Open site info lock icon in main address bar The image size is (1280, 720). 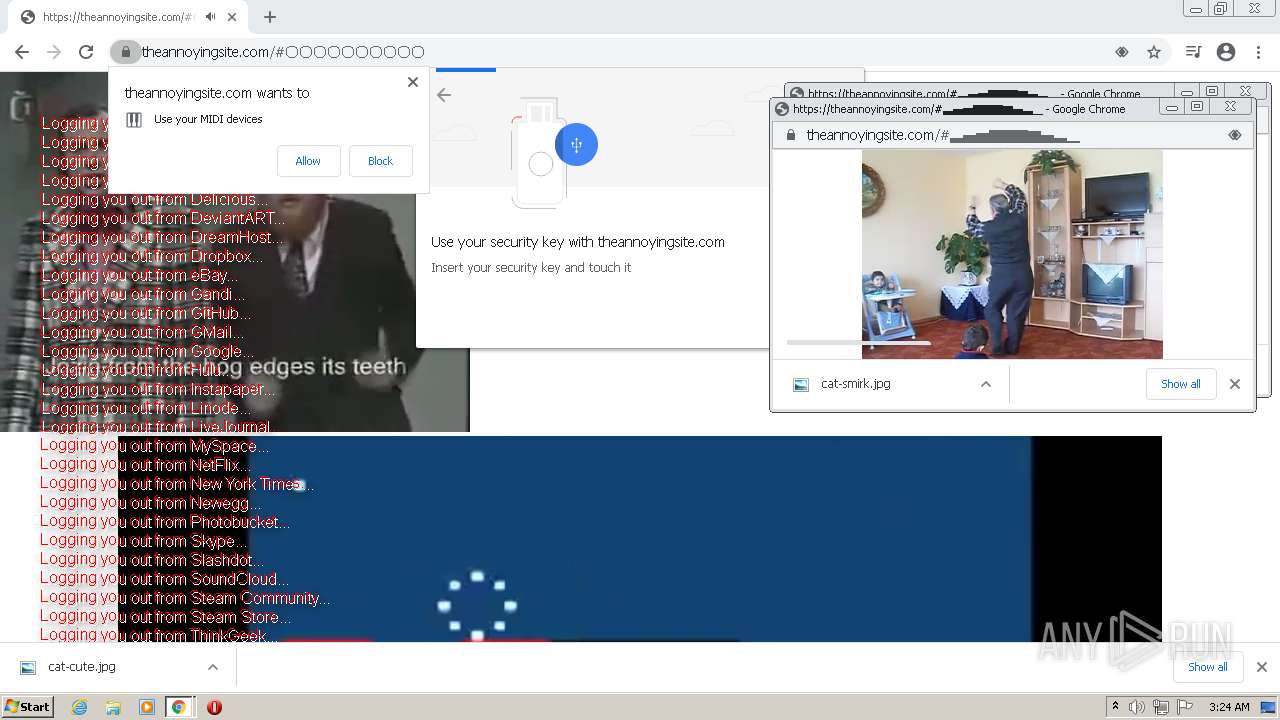pyautogui.click(x=125, y=52)
